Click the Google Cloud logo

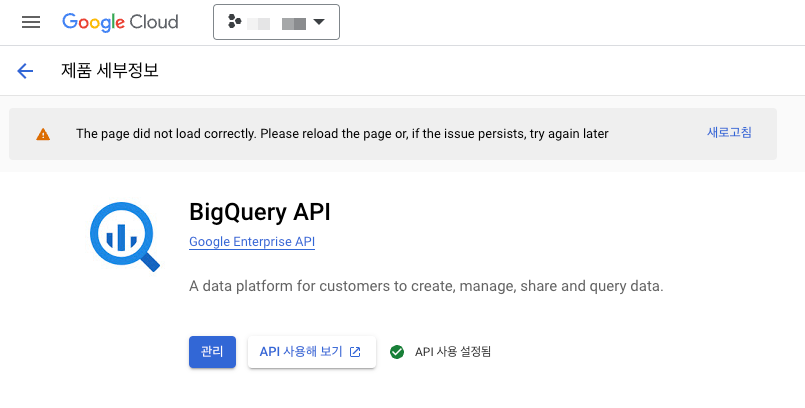pyautogui.click(x=120, y=22)
